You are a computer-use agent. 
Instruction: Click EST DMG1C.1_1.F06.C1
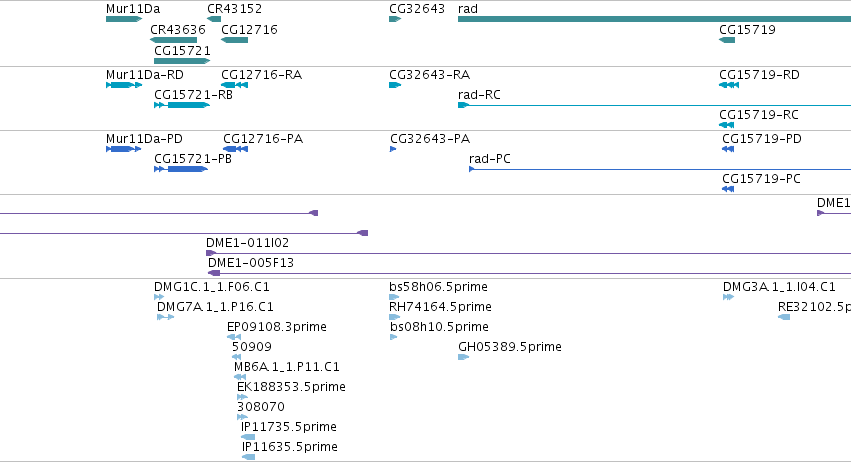(x=212, y=287)
